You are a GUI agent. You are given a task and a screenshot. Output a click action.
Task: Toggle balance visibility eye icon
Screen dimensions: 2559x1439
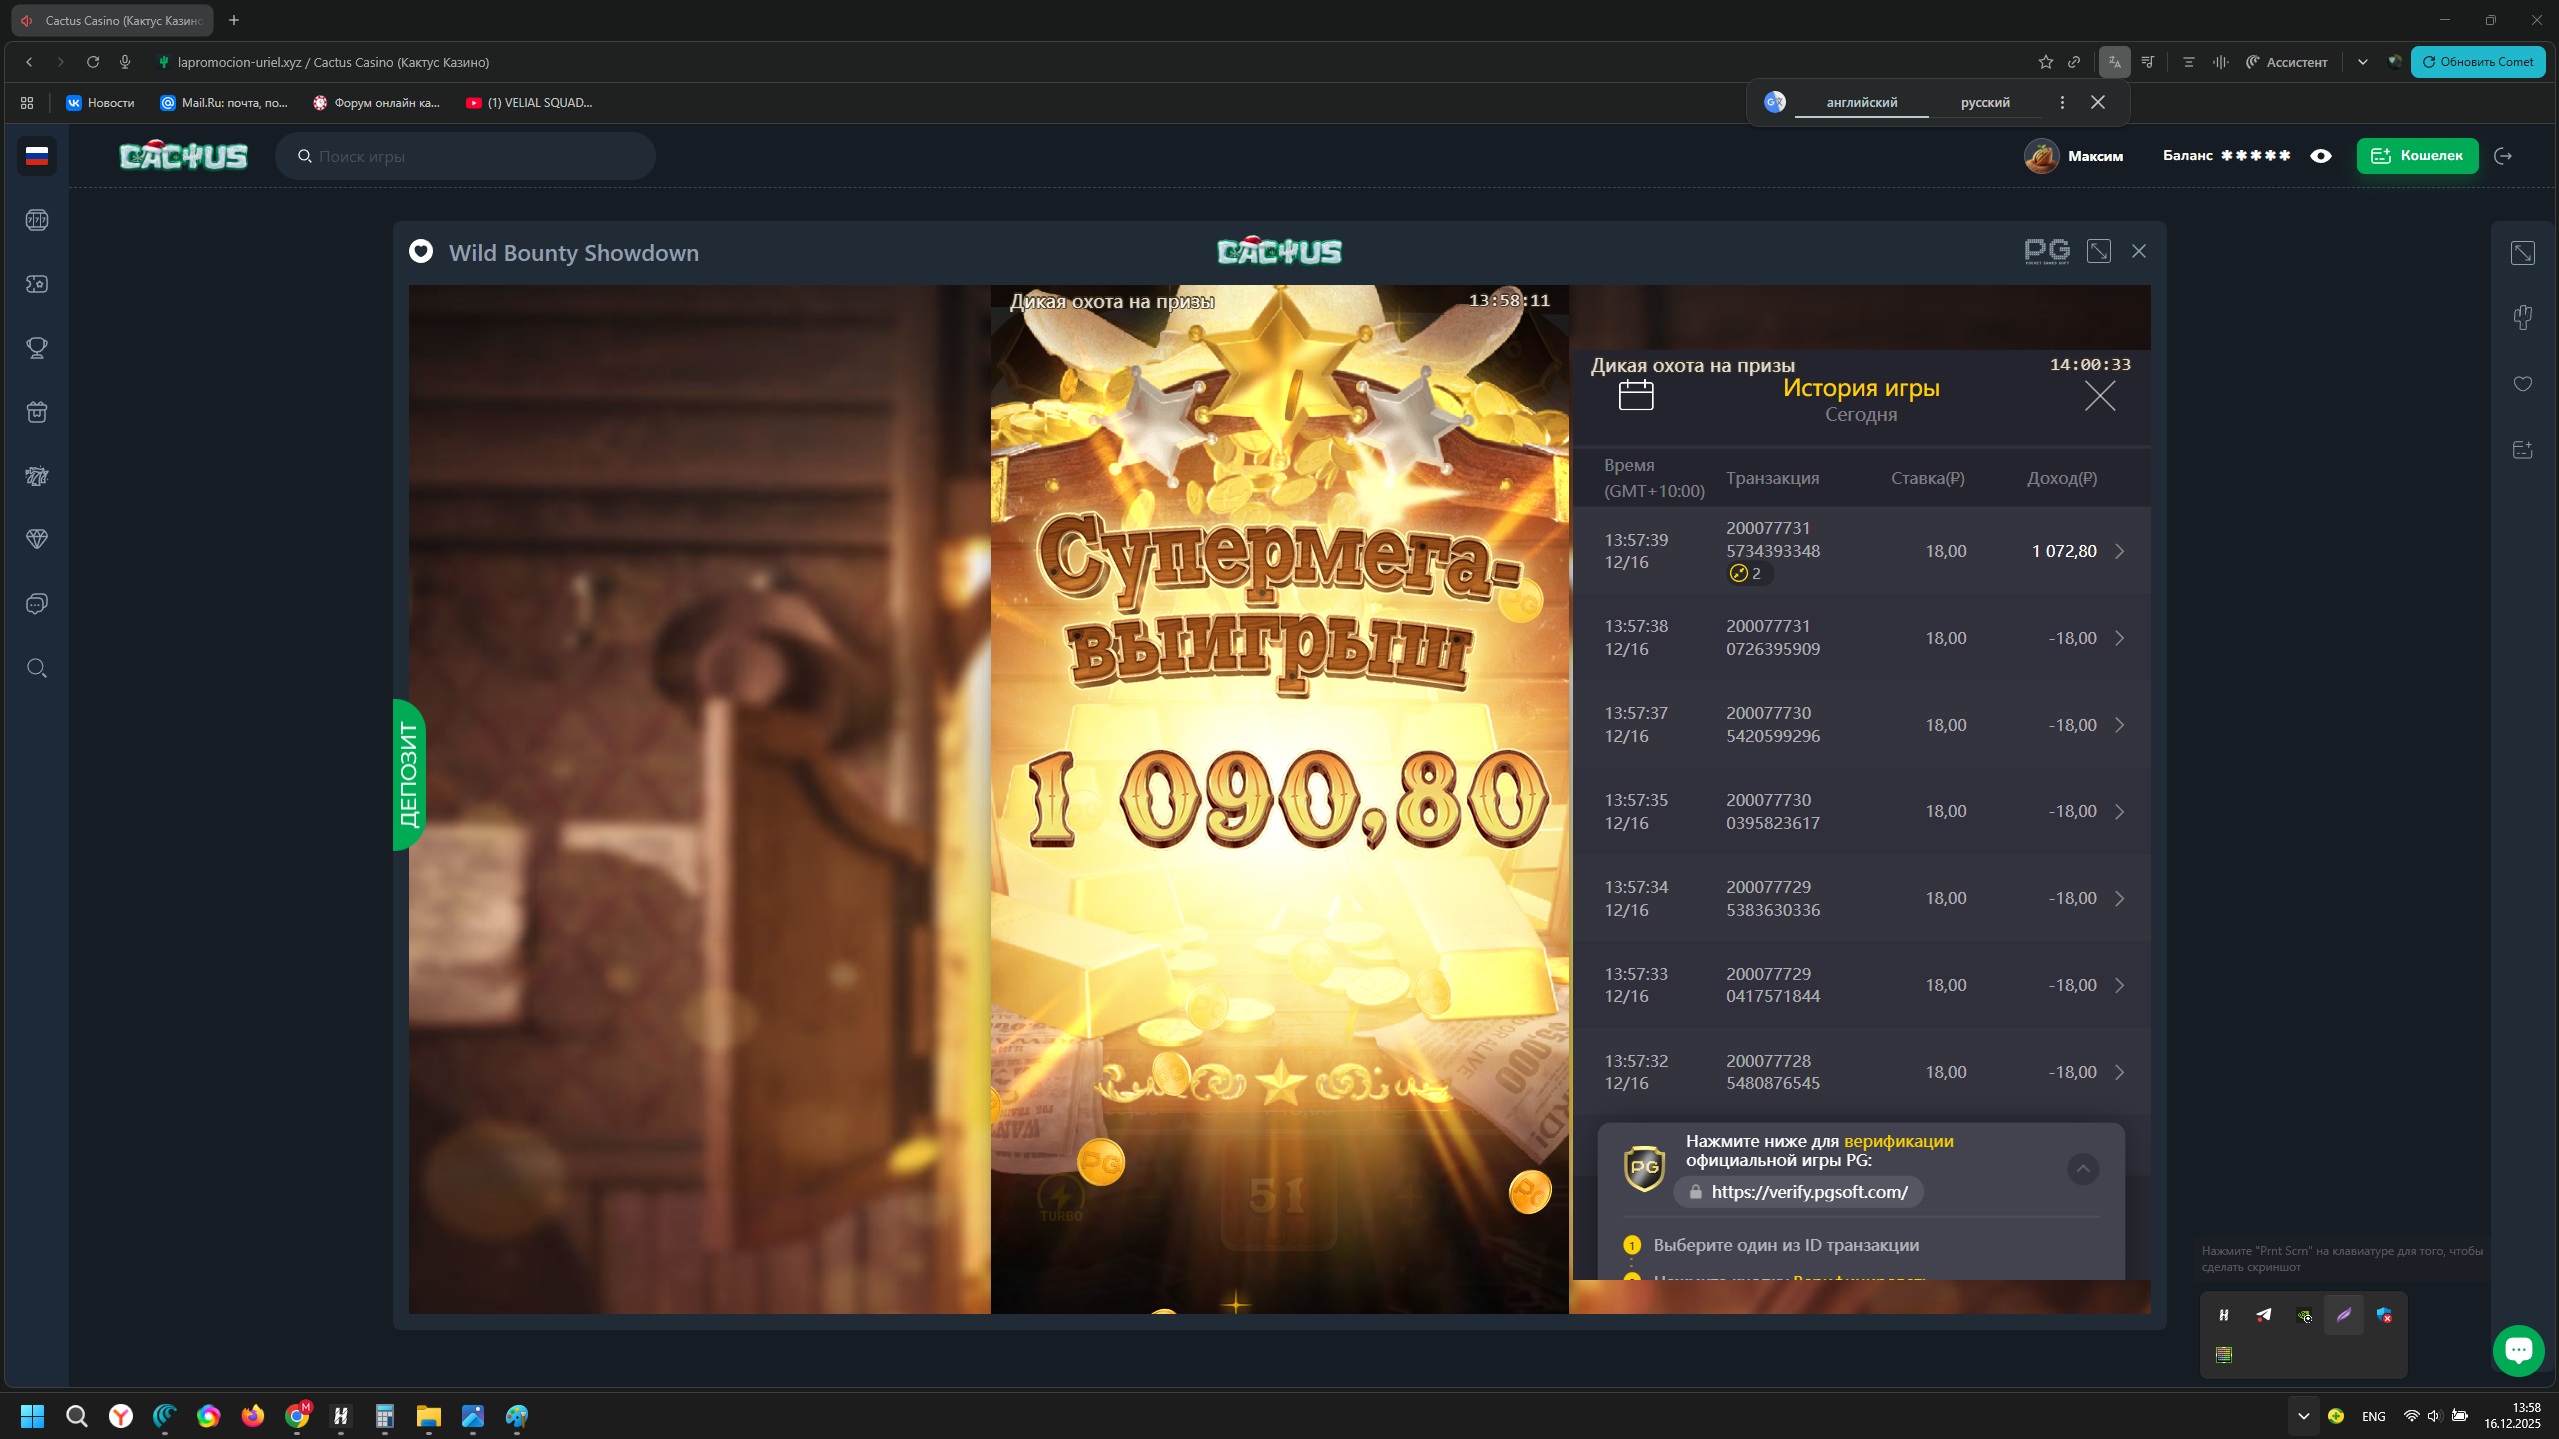pyautogui.click(x=2321, y=156)
